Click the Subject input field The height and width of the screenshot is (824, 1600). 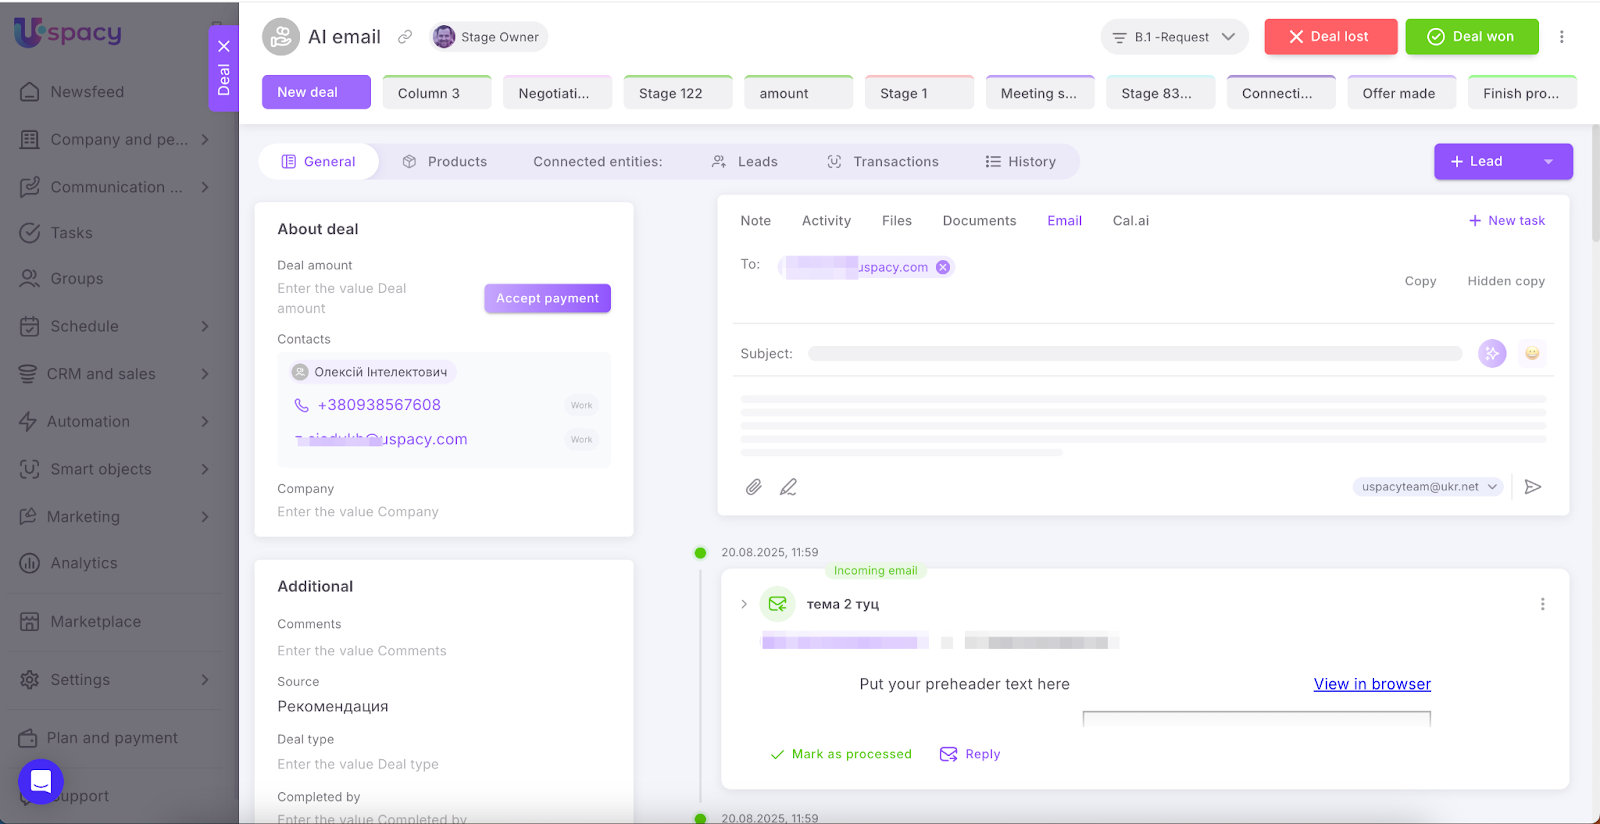(1134, 353)
